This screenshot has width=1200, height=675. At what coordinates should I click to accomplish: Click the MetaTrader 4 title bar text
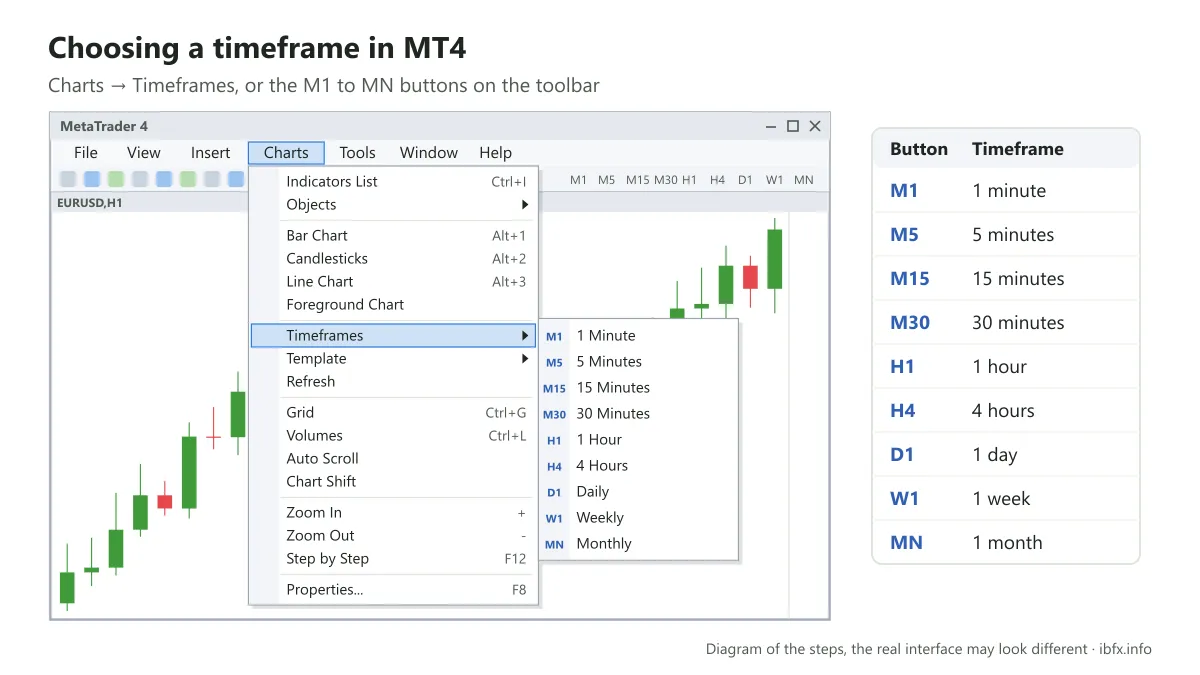[x=104, y=126]
